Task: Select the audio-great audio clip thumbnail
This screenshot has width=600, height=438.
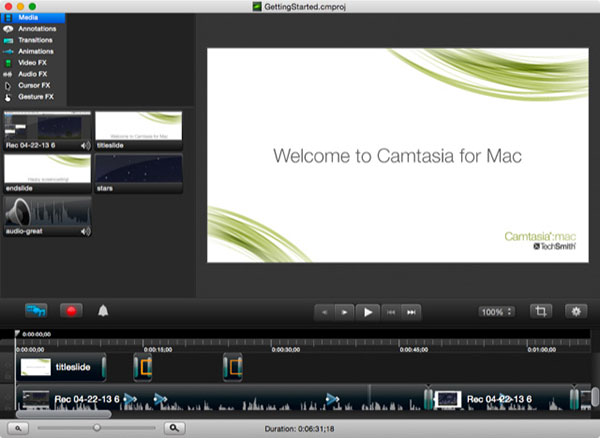Action: pos(47,216)
